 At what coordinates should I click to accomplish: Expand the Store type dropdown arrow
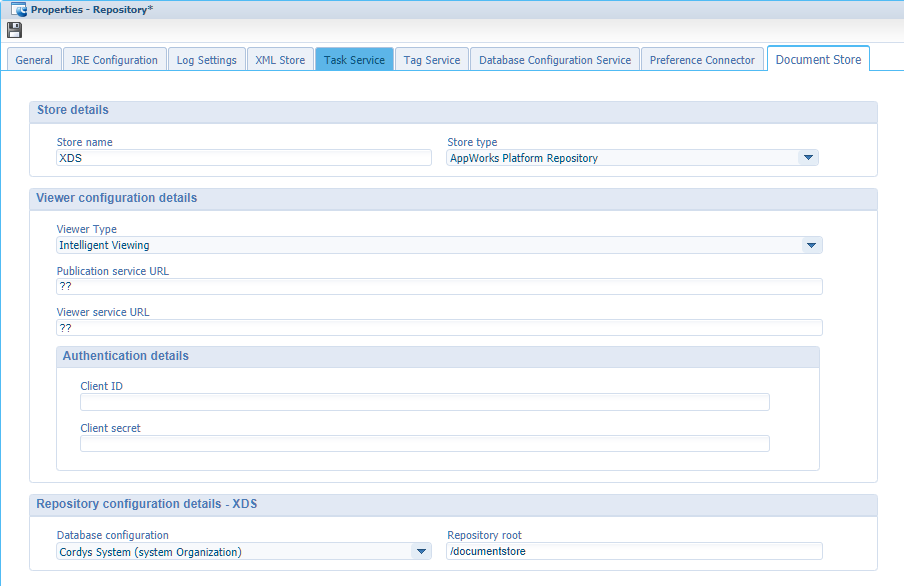tap(807, 158)
